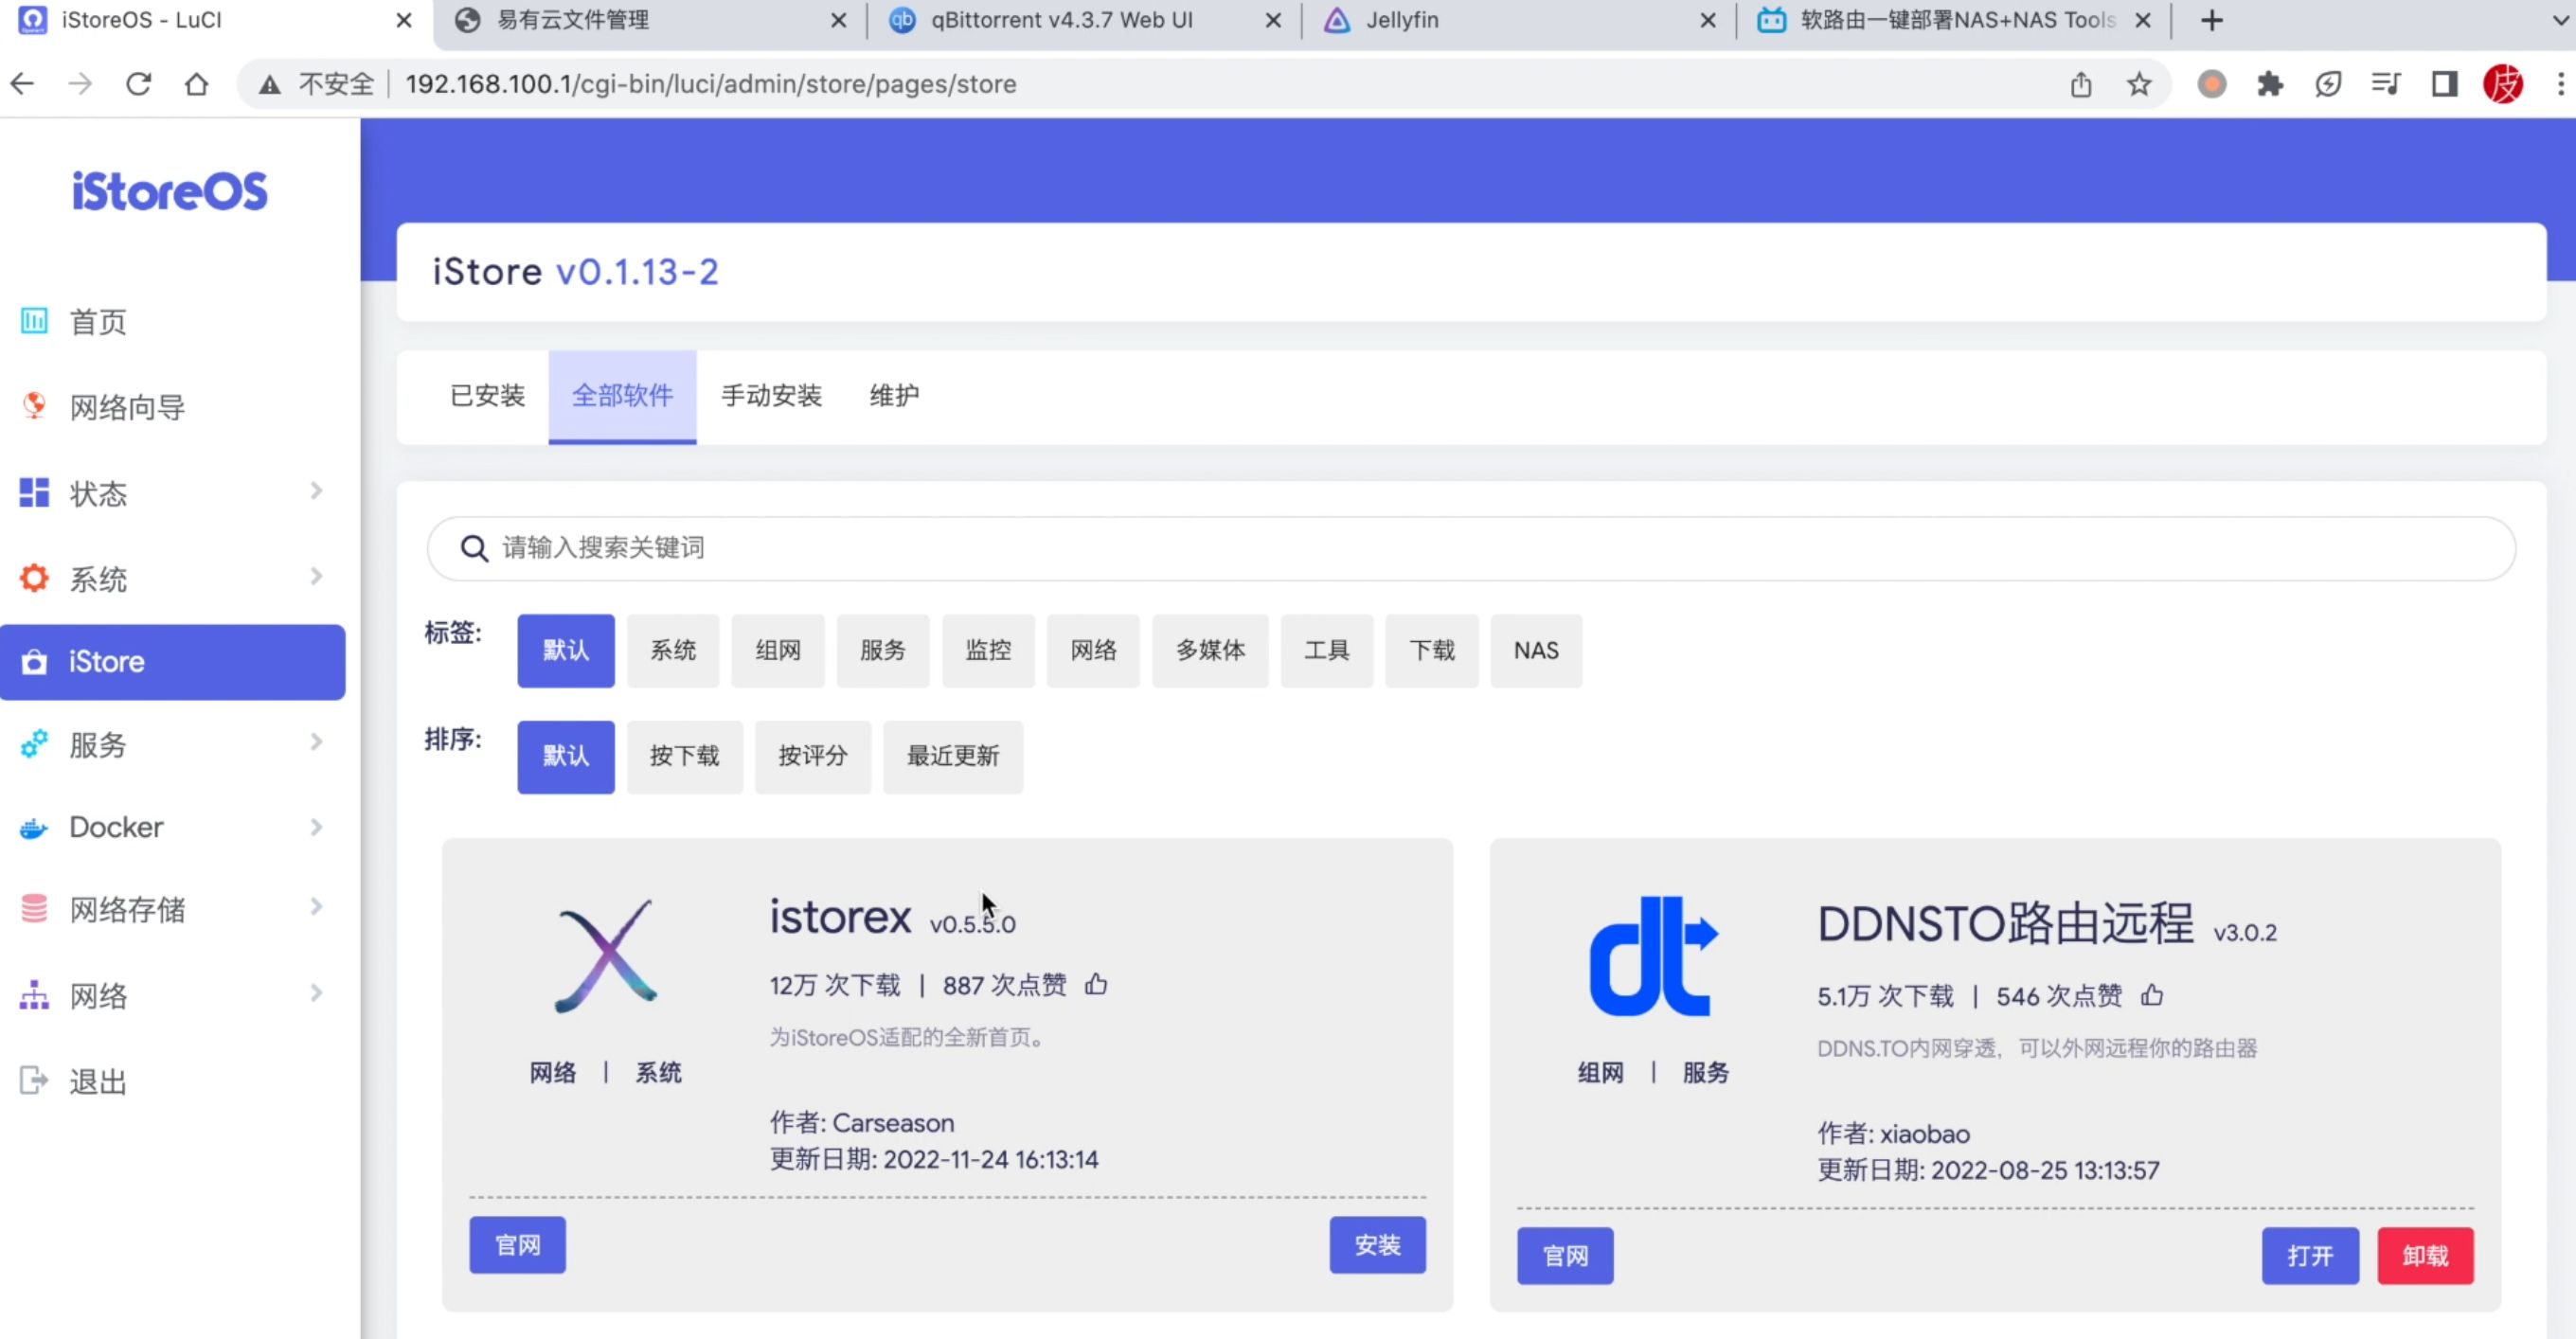2576x1339 pixels.
Task: Filter by 工具 tag
Action: [1327, 651]
